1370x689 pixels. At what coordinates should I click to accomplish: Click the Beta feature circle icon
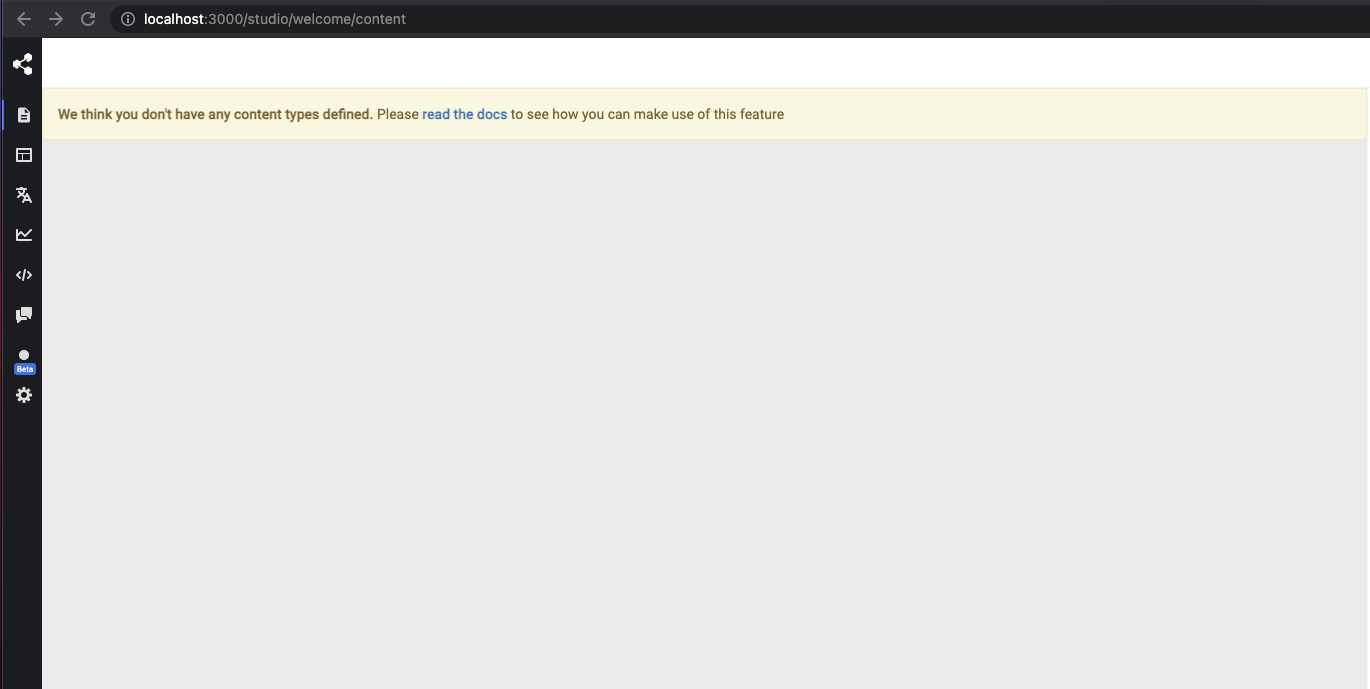click(23, 354)
